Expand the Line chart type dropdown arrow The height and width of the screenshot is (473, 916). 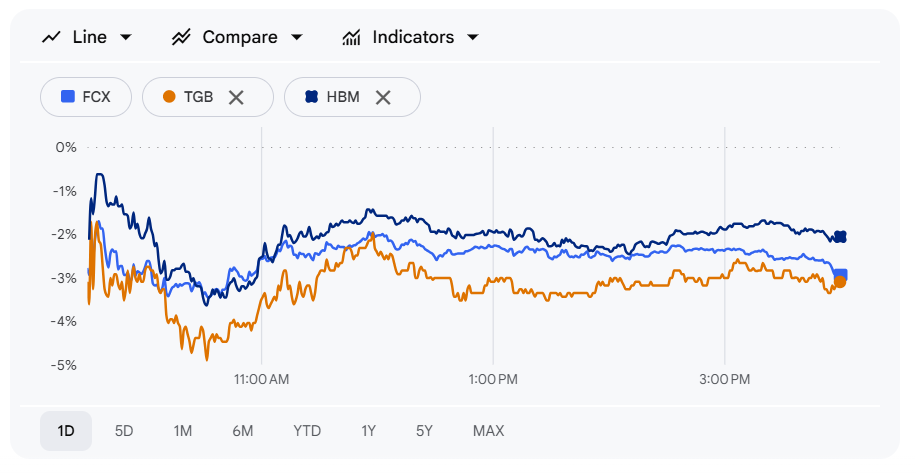(x=126, y=37)
